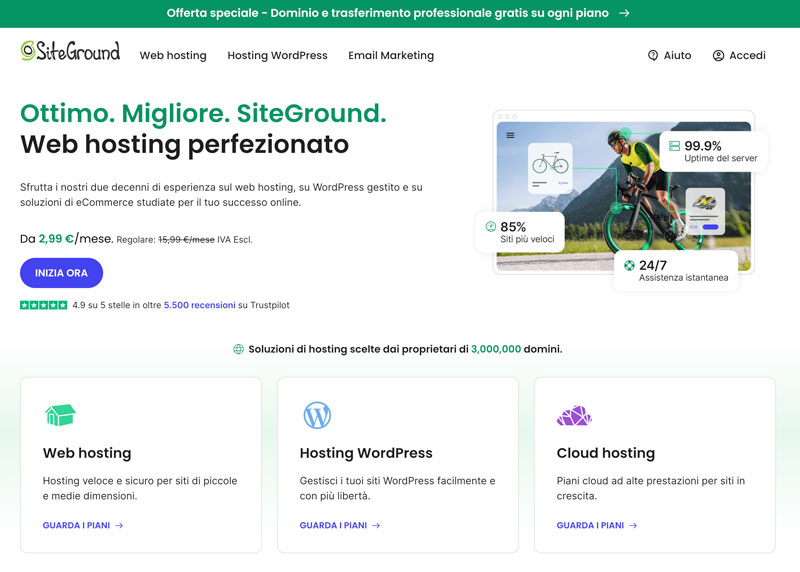The height and width of the screenshot is (572, 800).
Task: Click the 99.9% Uptime del server badge
Action: coord(714,151)
